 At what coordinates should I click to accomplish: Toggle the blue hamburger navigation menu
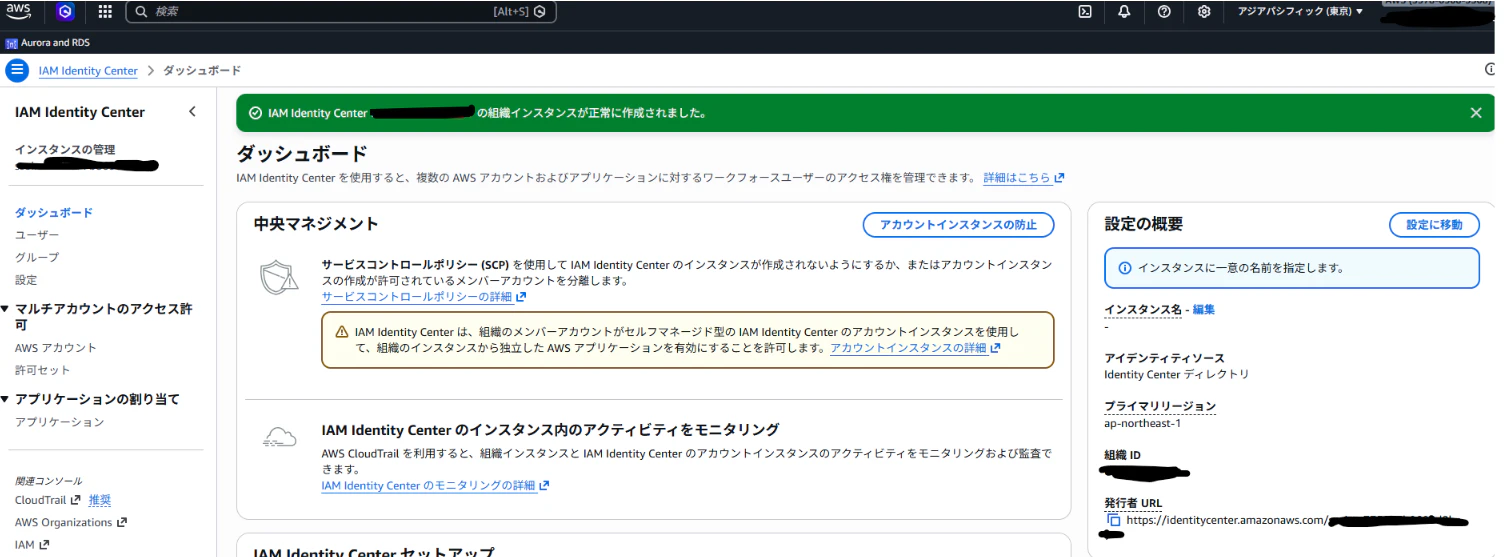(x=17, y=70)
